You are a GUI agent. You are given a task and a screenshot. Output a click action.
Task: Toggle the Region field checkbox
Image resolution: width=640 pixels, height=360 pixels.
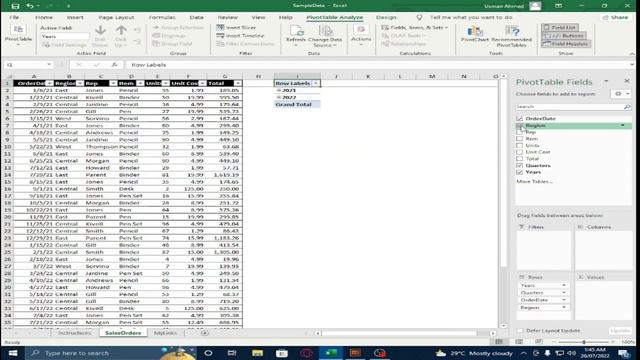click(x=520, y=126)
